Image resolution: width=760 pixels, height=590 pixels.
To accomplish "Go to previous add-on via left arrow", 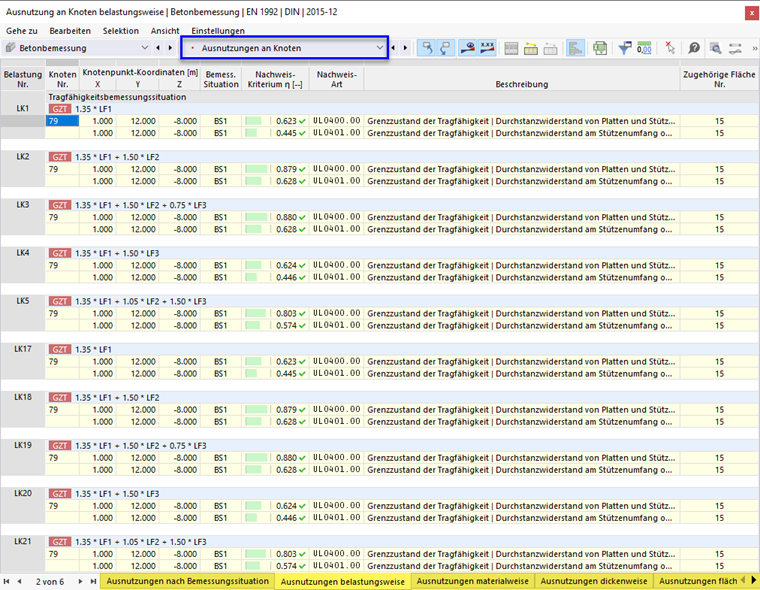I will pos(158,48).
